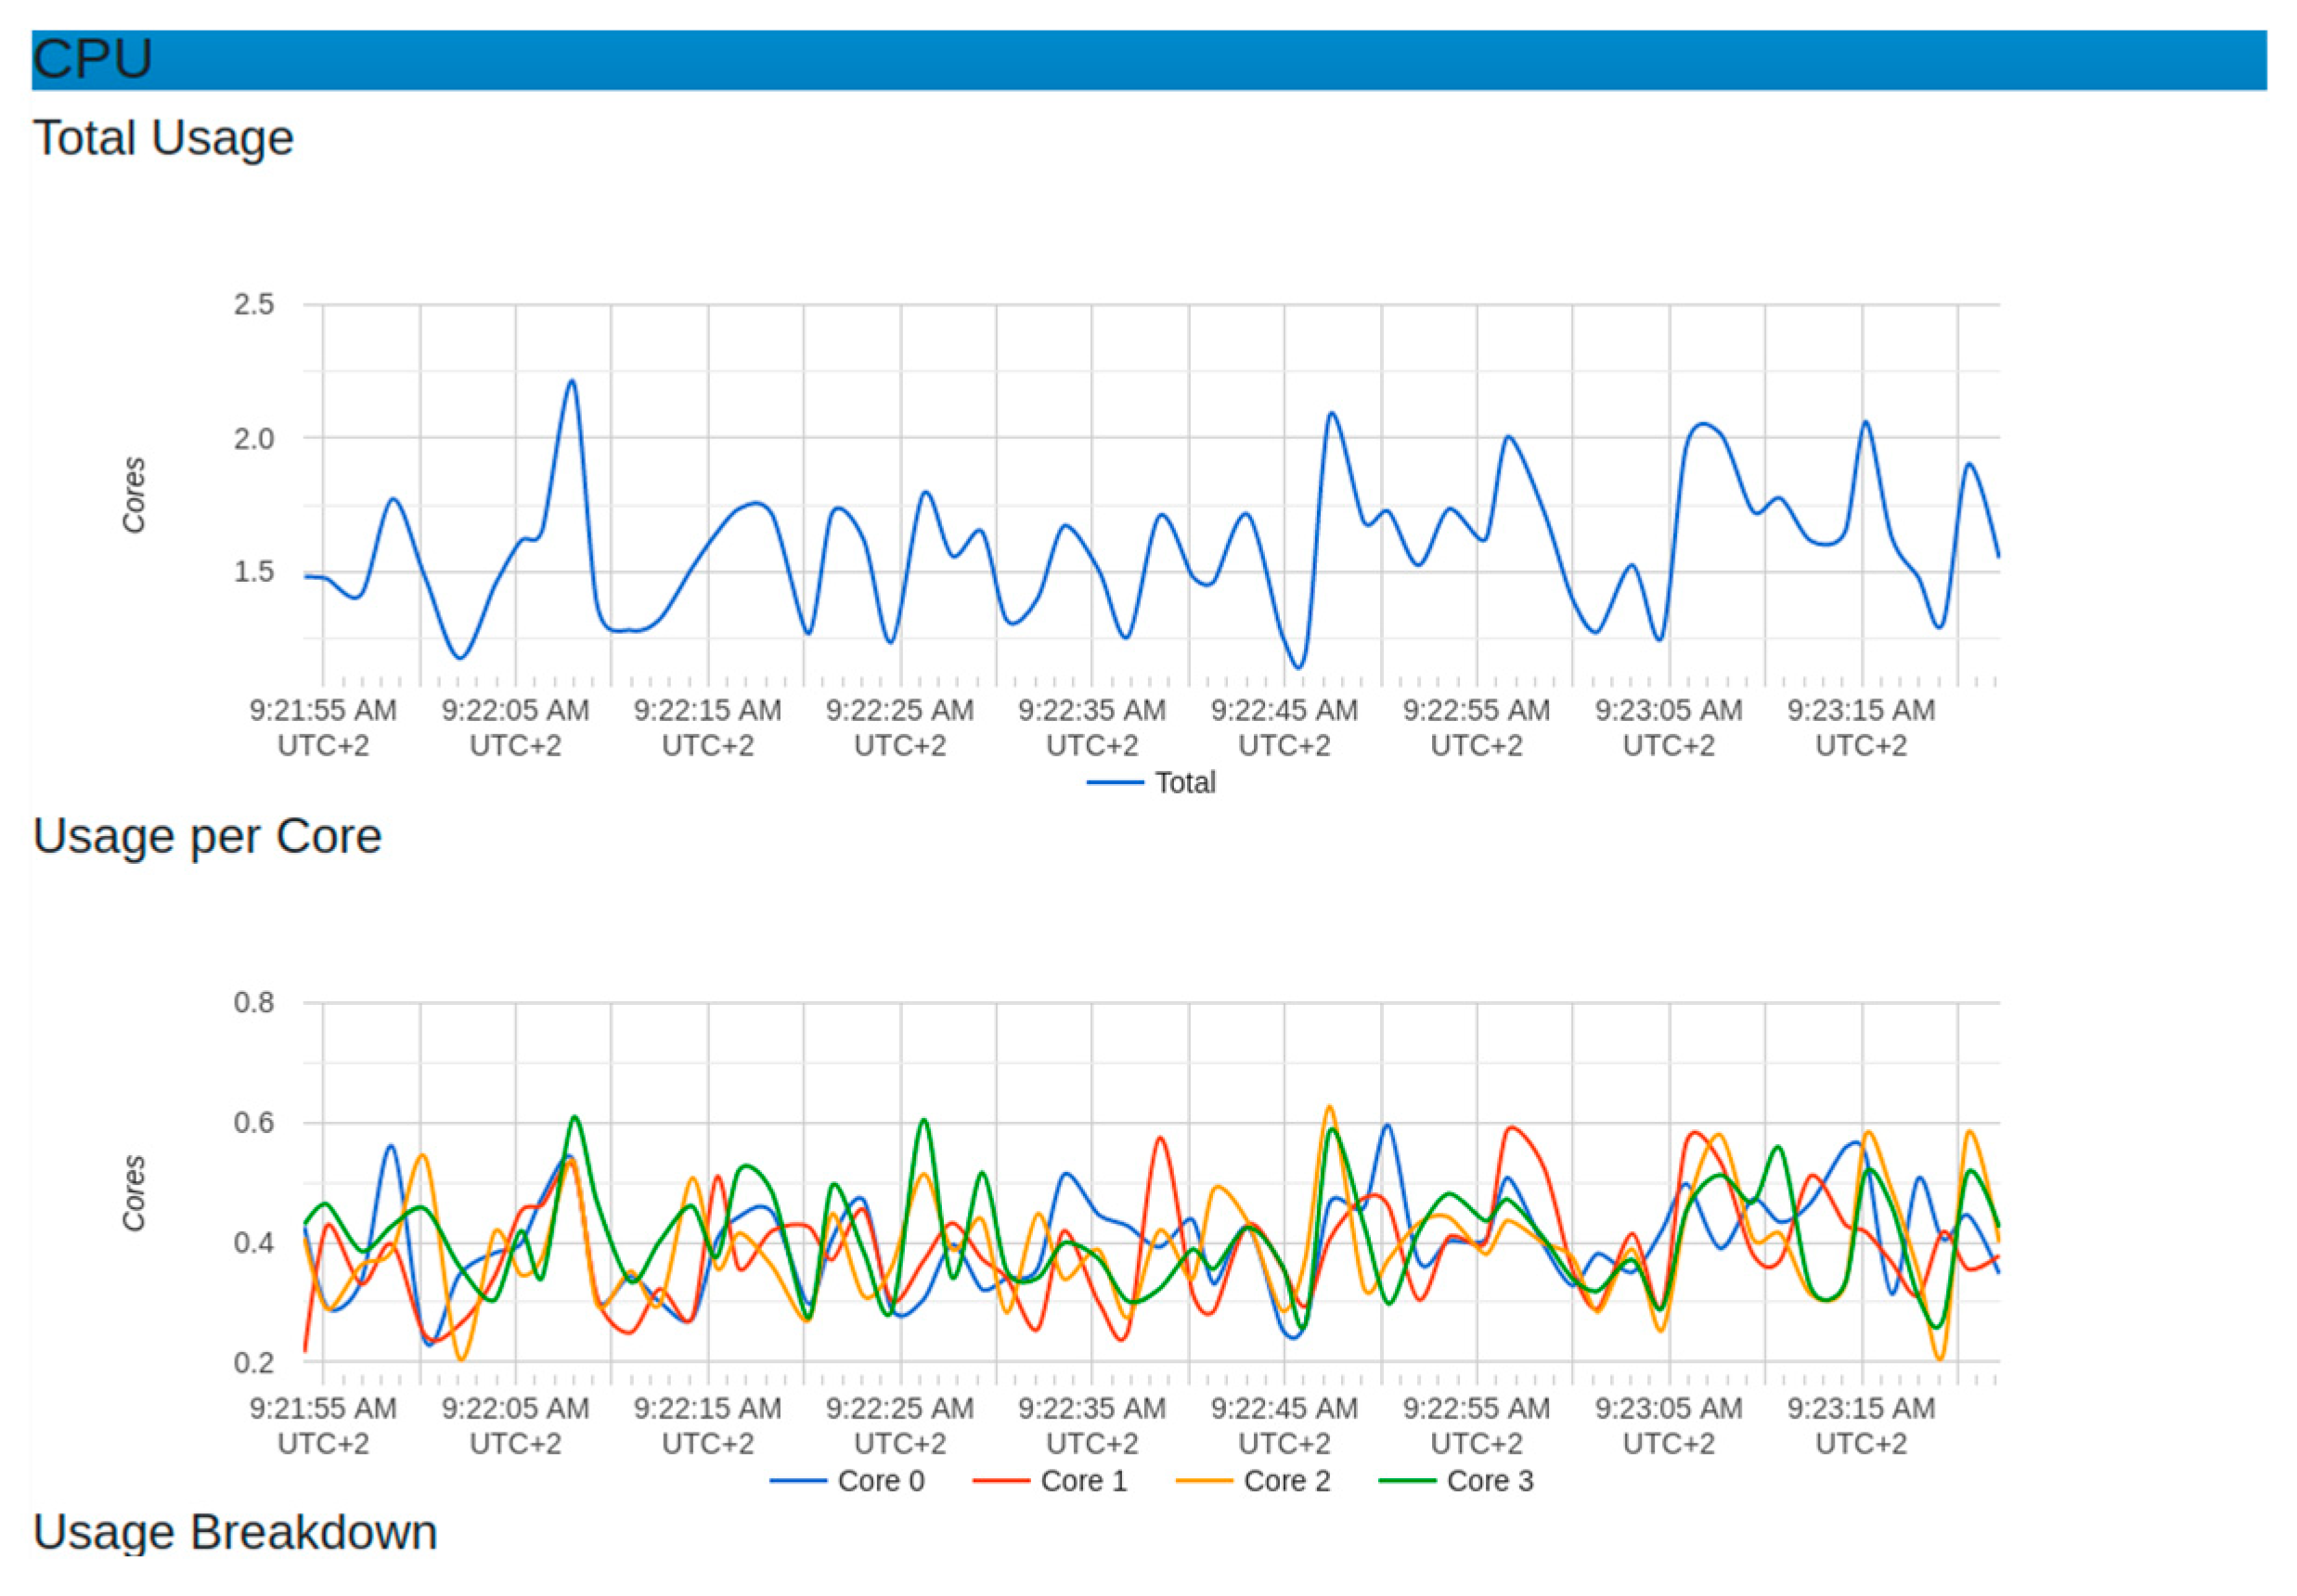Click the Total Usage heading
The width and height of the screenshot is (2297, 1596).
[x=163, y=138]
